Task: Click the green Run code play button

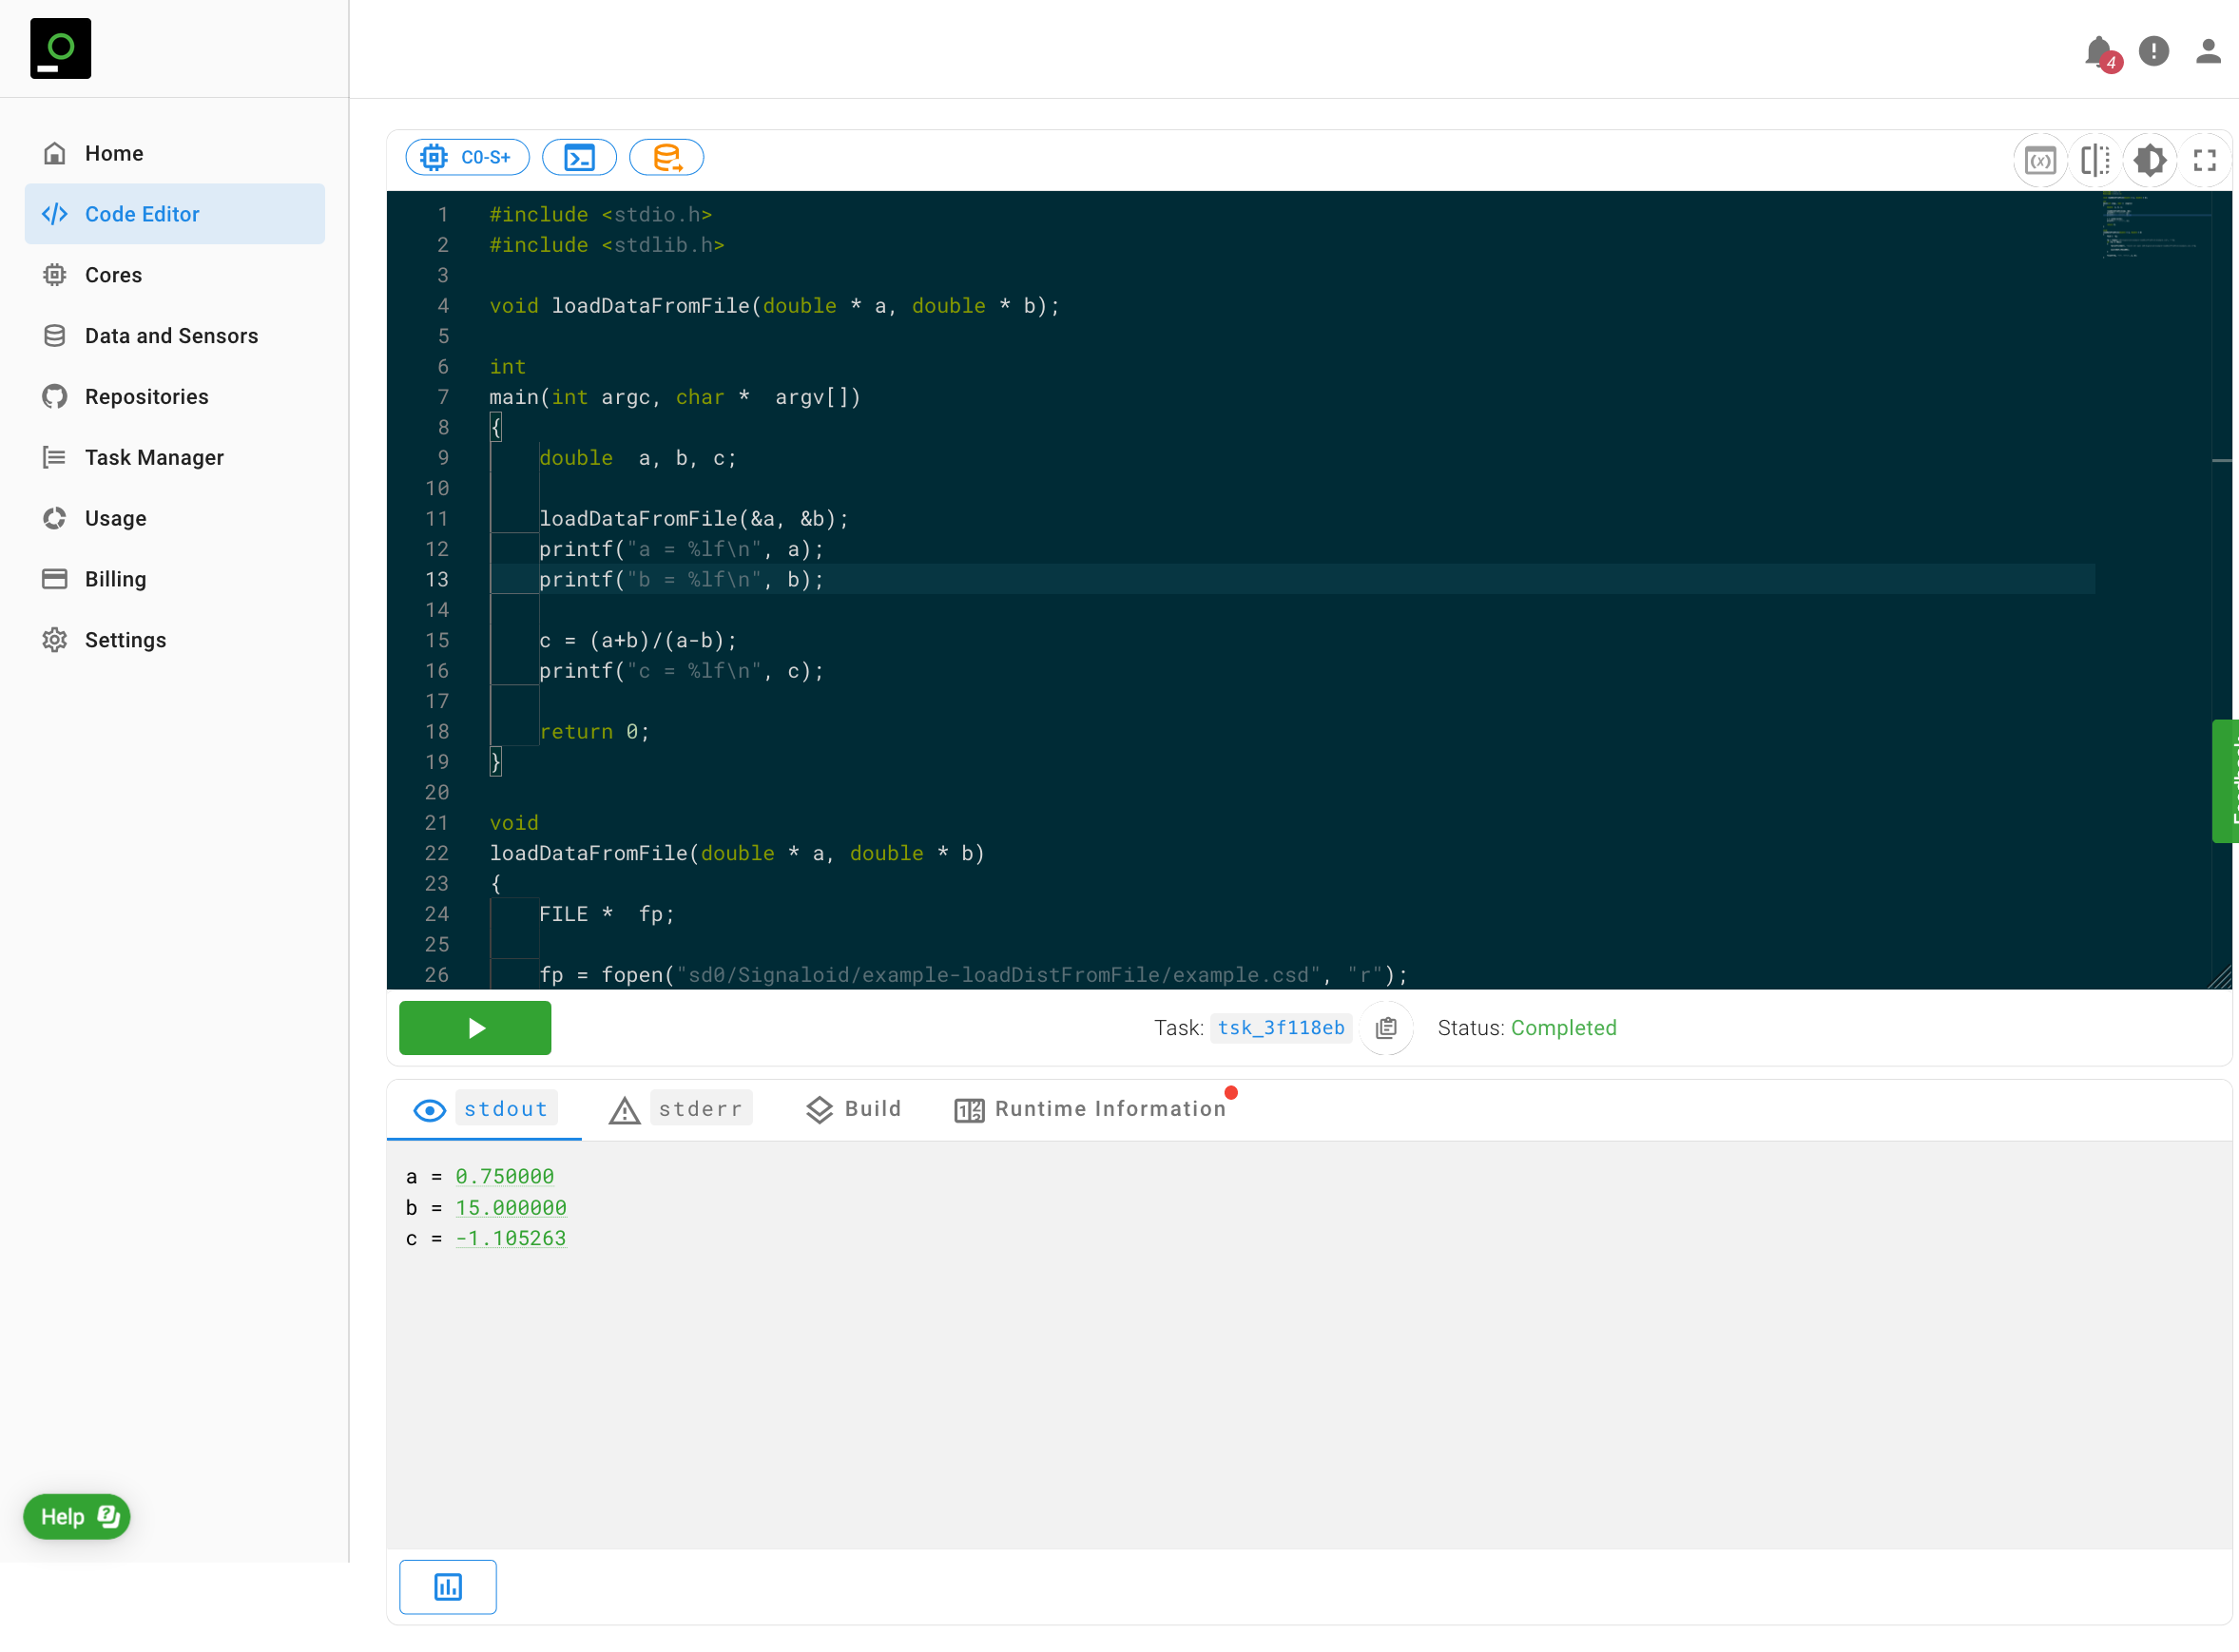Action: click(x=474, y=1028)
